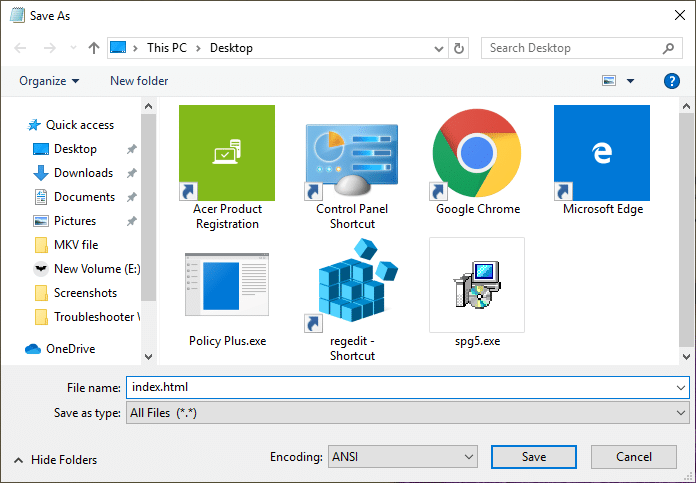Expand the Save as type dropdown
696x483 pixels.
pos(407,412)
